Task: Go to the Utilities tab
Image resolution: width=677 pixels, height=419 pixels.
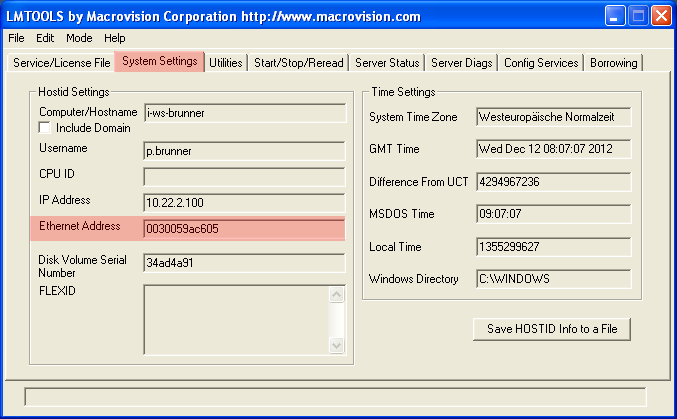Action: (225, 63)
